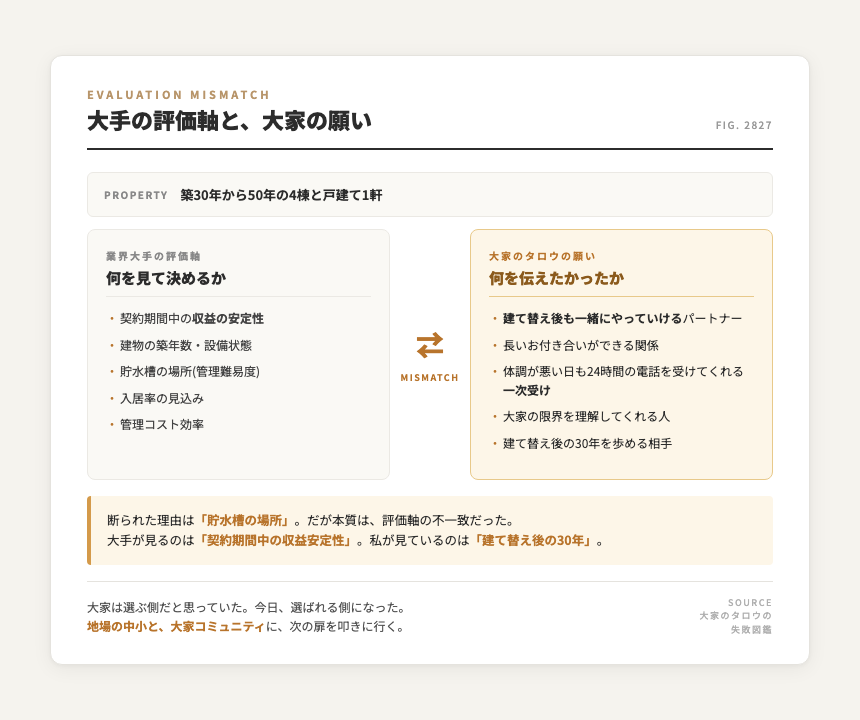
Task: Click the 大家のタロウの願い subheading
Action: point(542,256)
